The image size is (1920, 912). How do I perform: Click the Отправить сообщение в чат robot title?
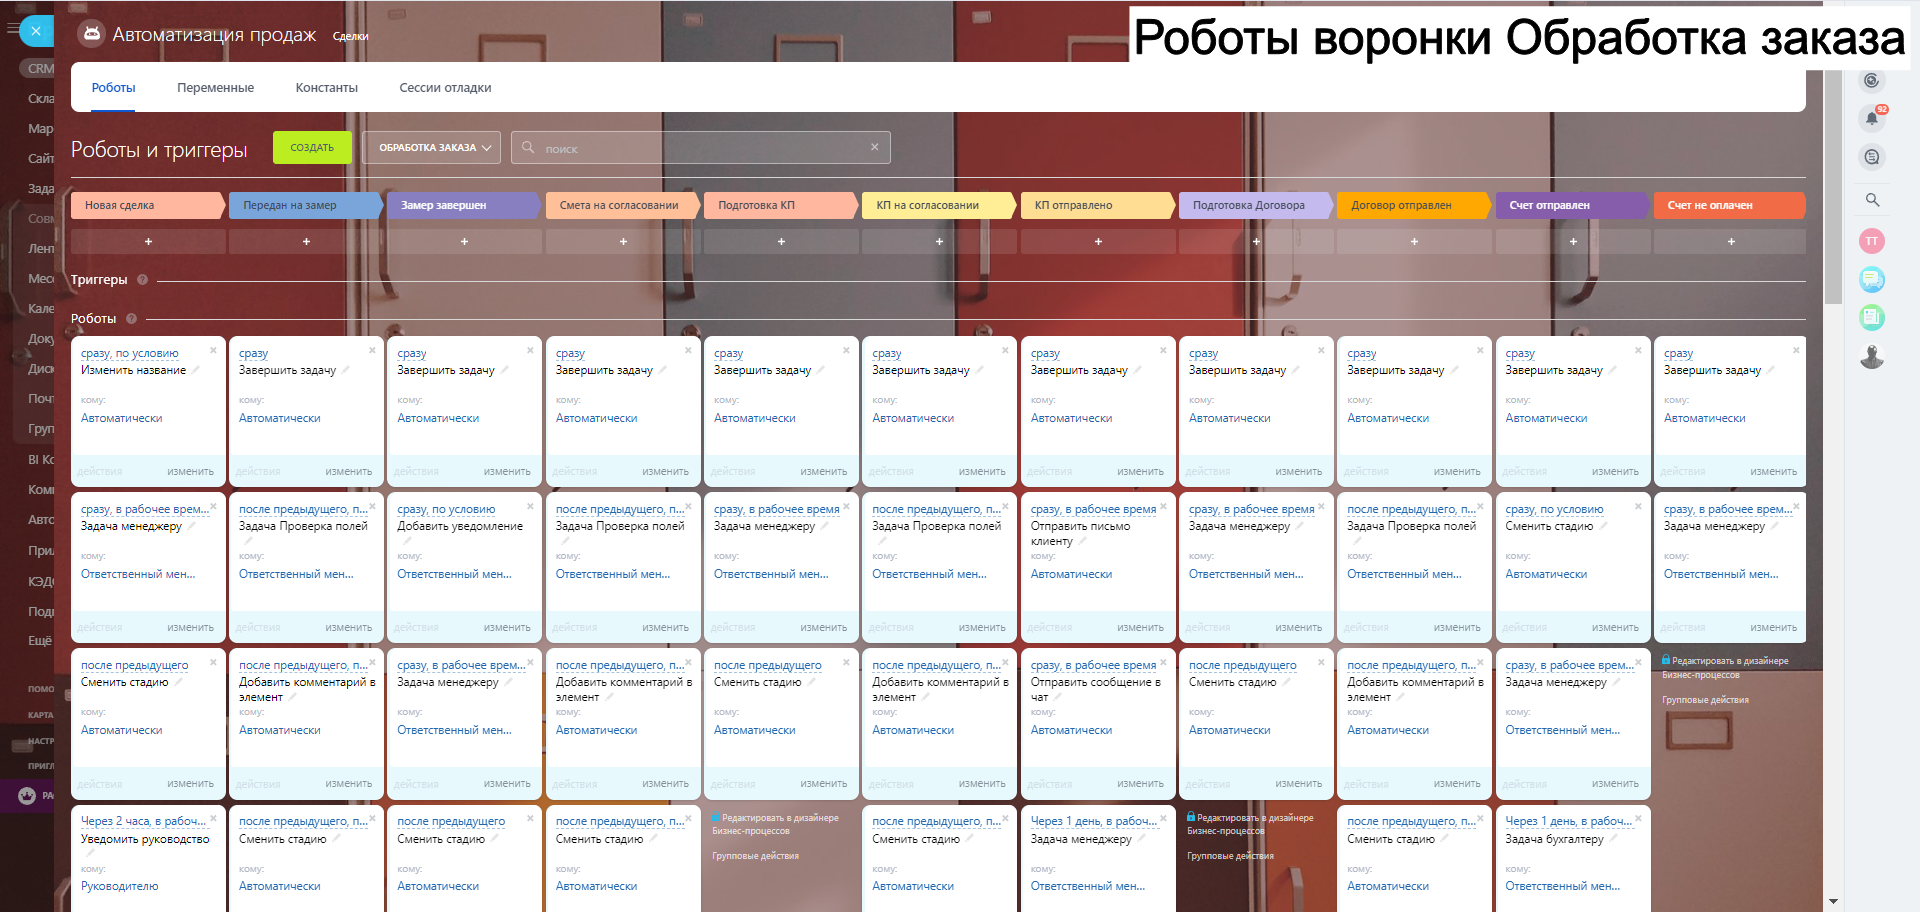(1096, 689)
